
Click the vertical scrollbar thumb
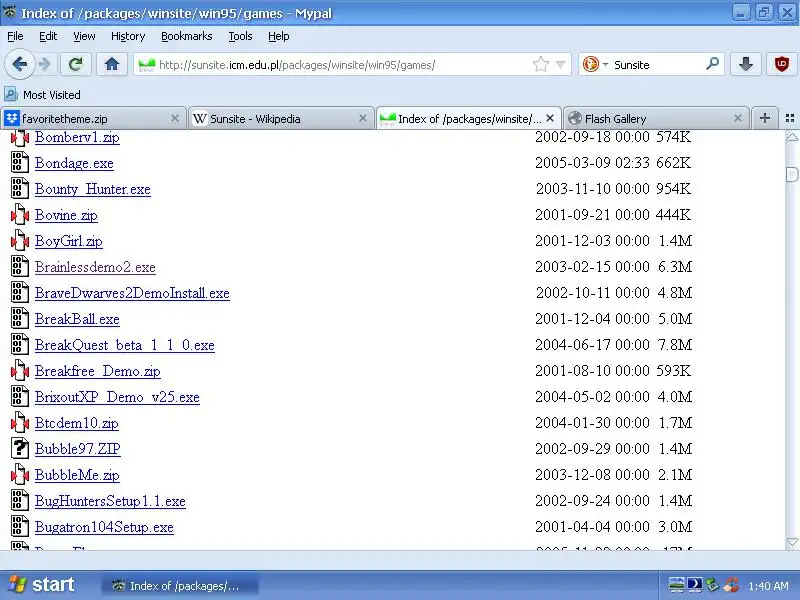792,174
